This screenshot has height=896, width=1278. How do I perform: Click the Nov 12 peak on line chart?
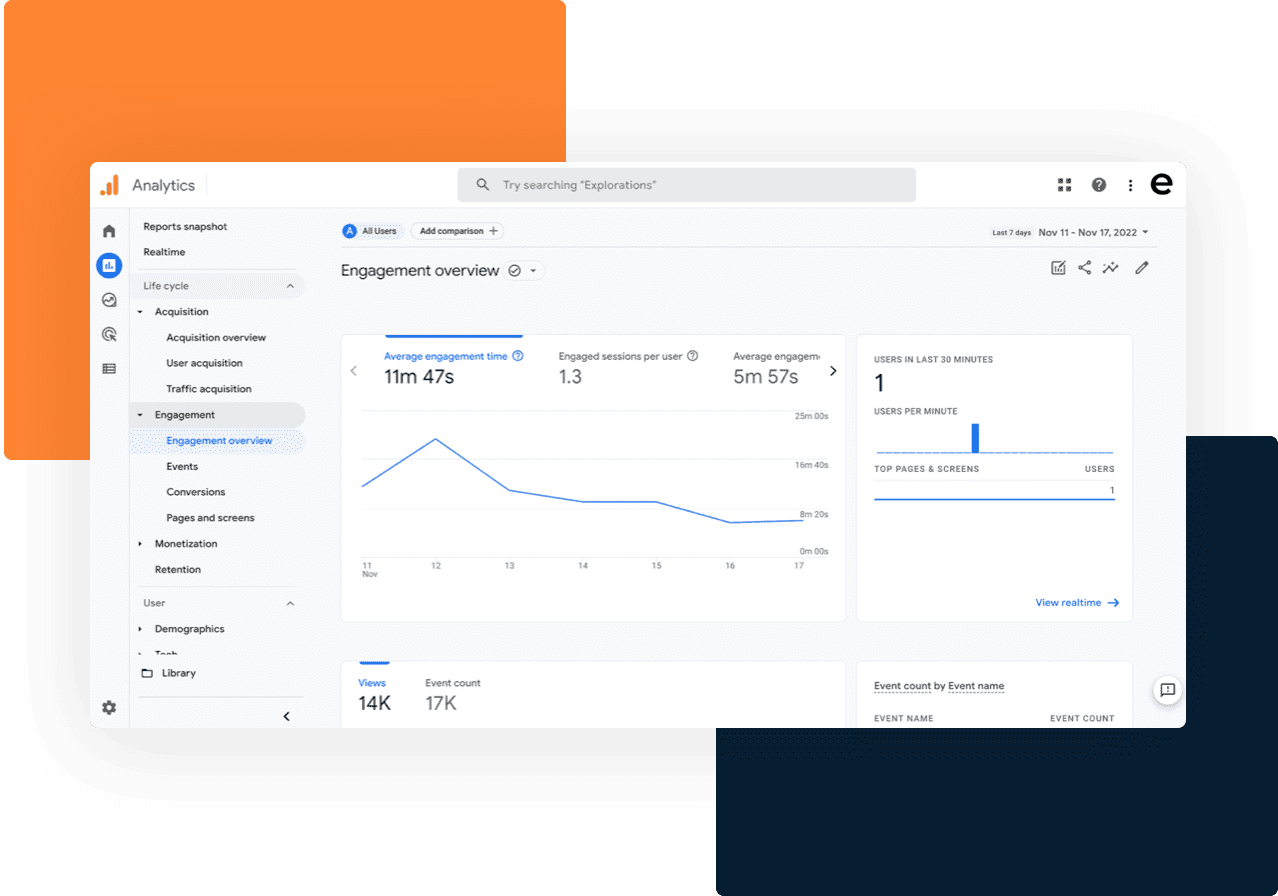pyautogui.click(x=436, y=439)
